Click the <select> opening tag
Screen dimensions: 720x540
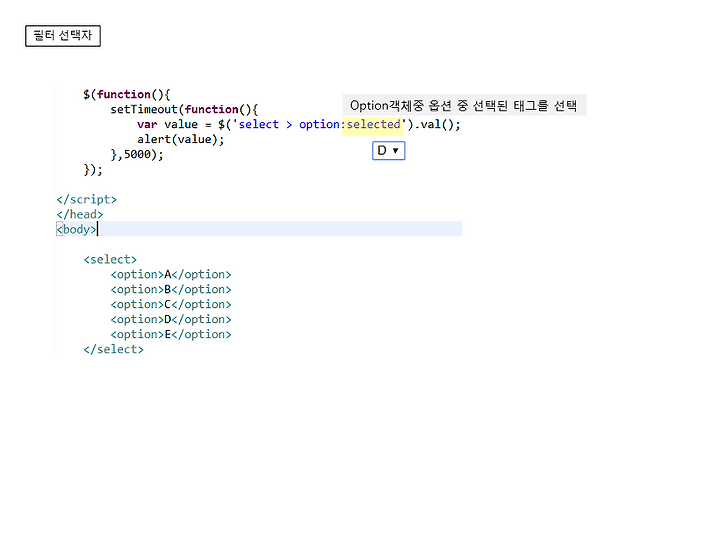click(x=110, y=259)
